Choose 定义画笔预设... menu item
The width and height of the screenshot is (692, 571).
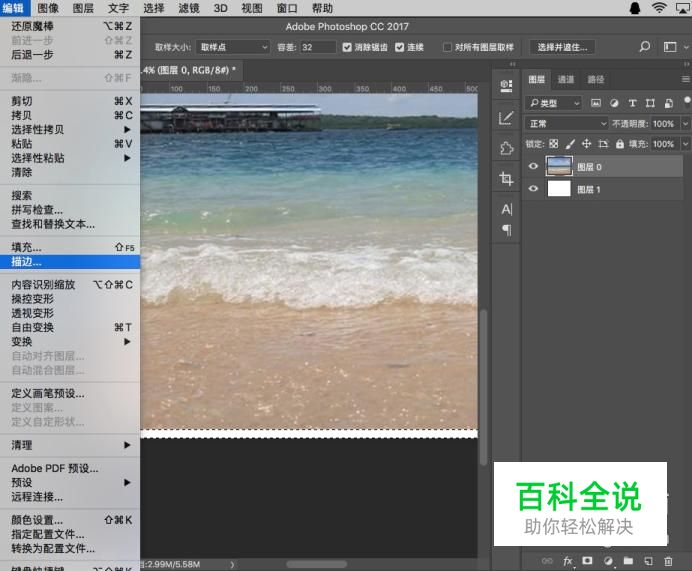coord(71,393)
